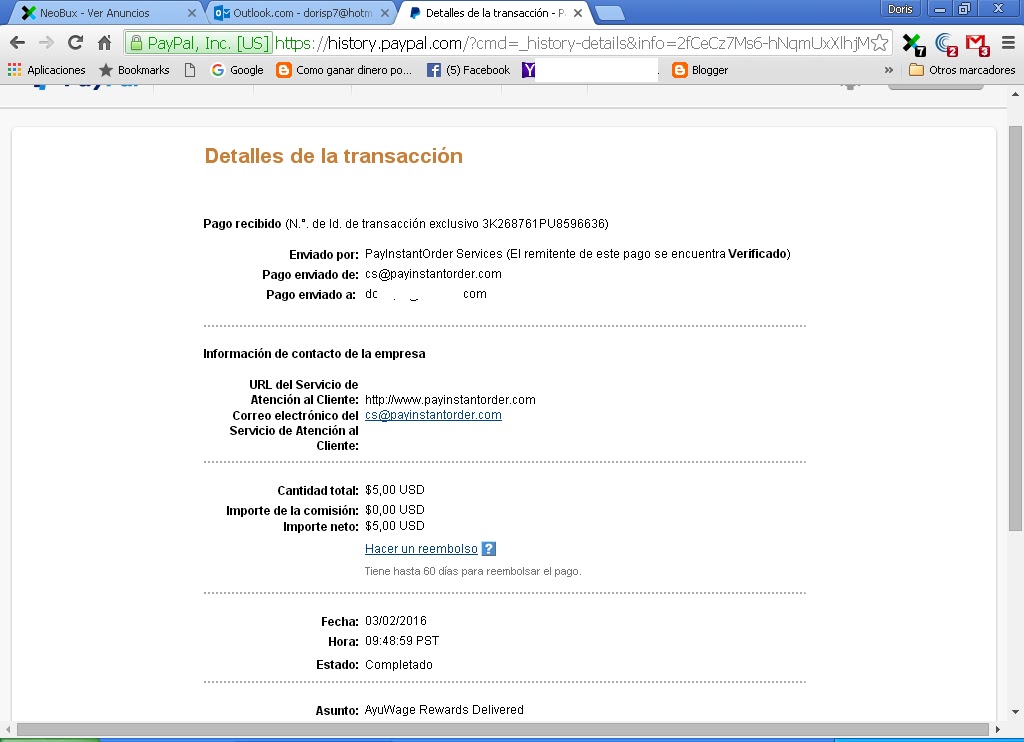This screenshot has height=742, width=1024.
Task: Click the horizontal scrollbar thumb
Action: tap(502, 729)
